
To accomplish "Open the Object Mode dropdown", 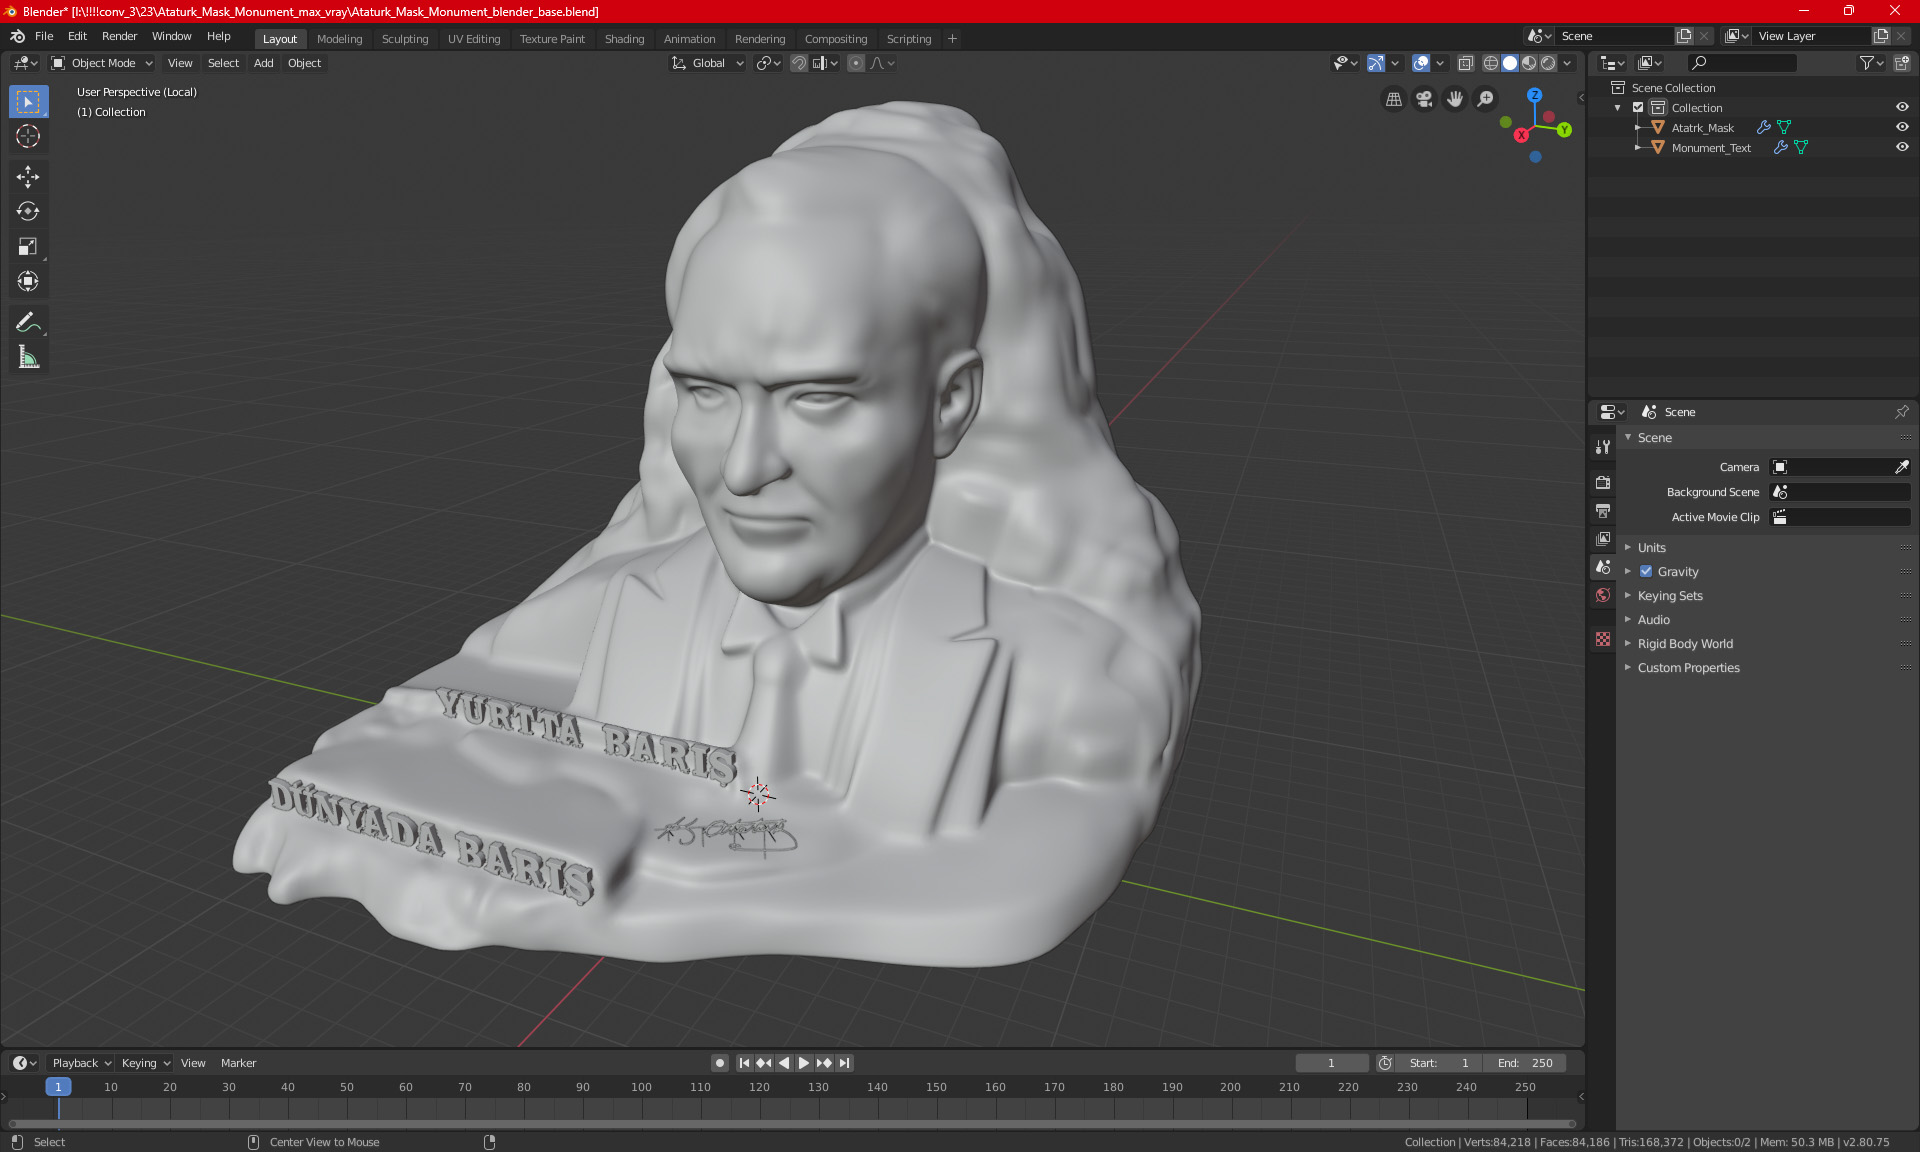I will point(102,63).
